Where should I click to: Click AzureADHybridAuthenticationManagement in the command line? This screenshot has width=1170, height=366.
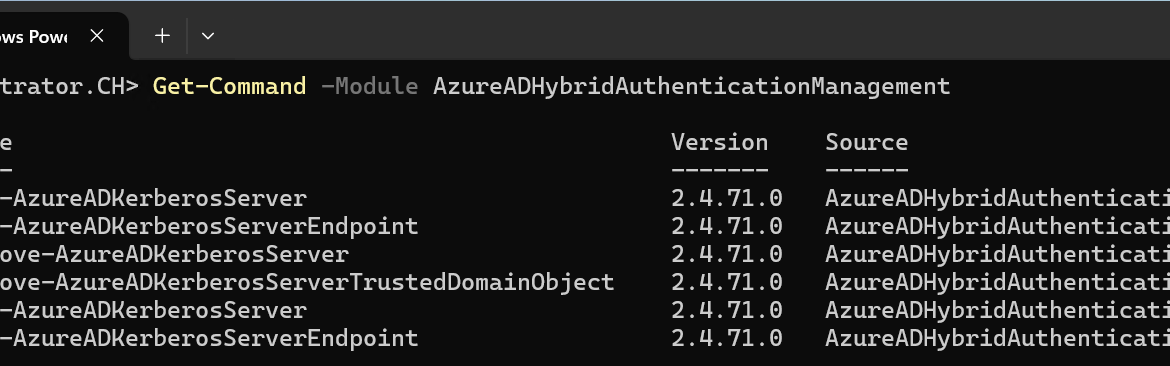692,86
